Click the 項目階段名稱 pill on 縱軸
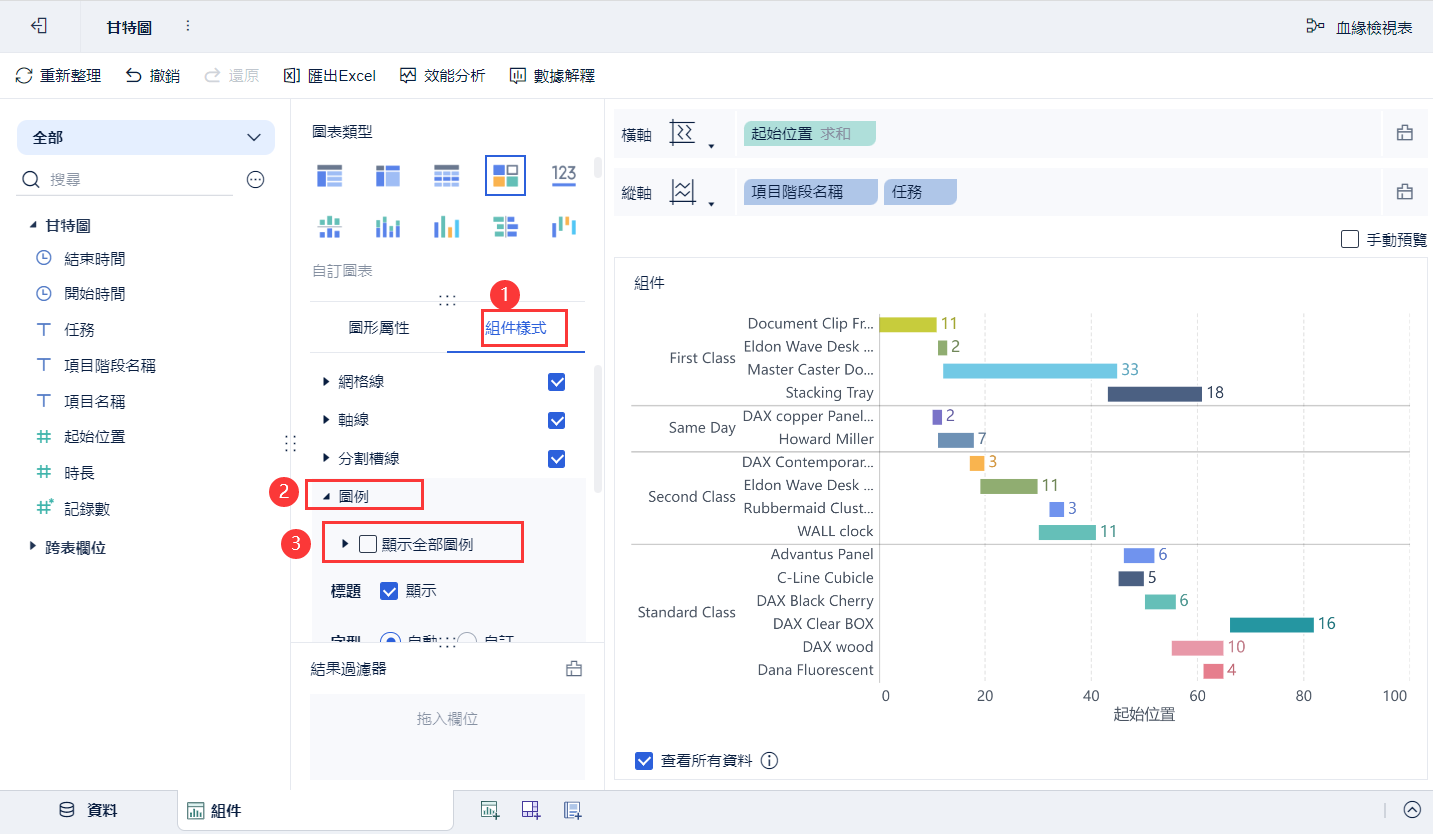The width and height of the screenshot is (1433, 834). [x=810, y=192]
